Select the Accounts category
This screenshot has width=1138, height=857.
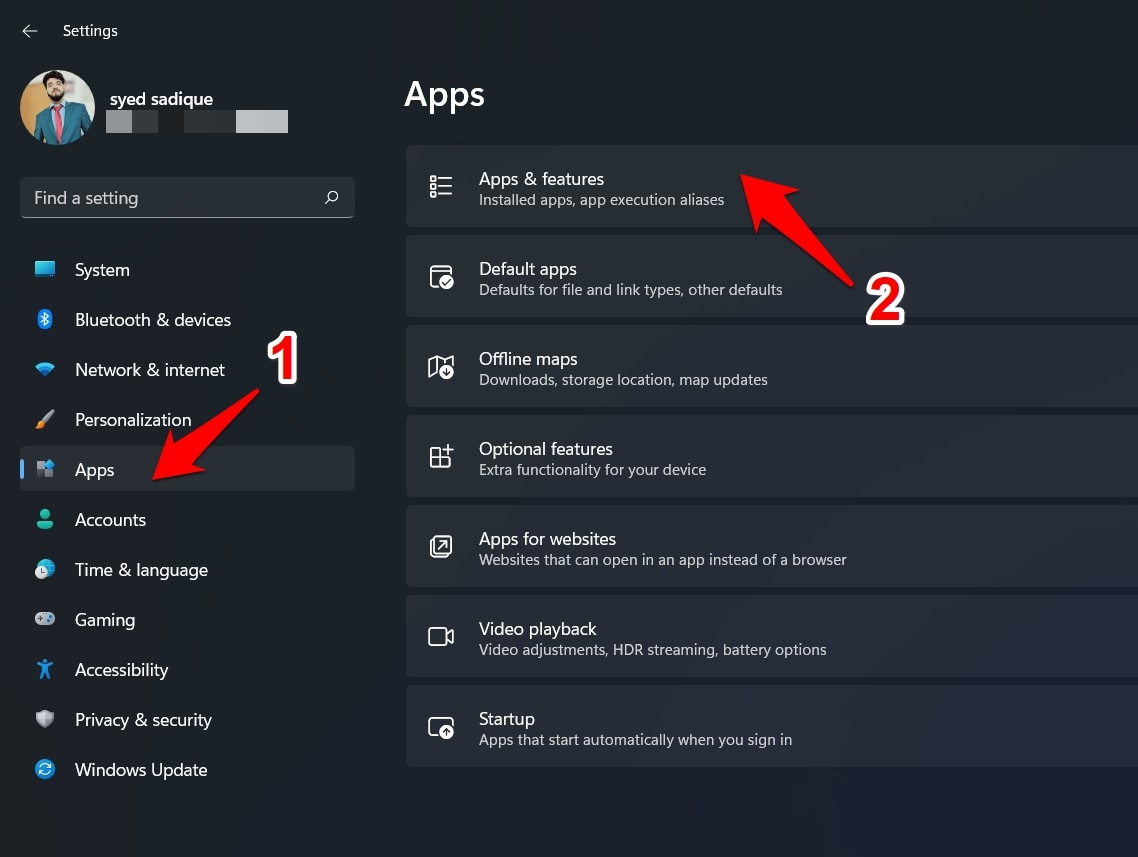[x=187, y=520]
